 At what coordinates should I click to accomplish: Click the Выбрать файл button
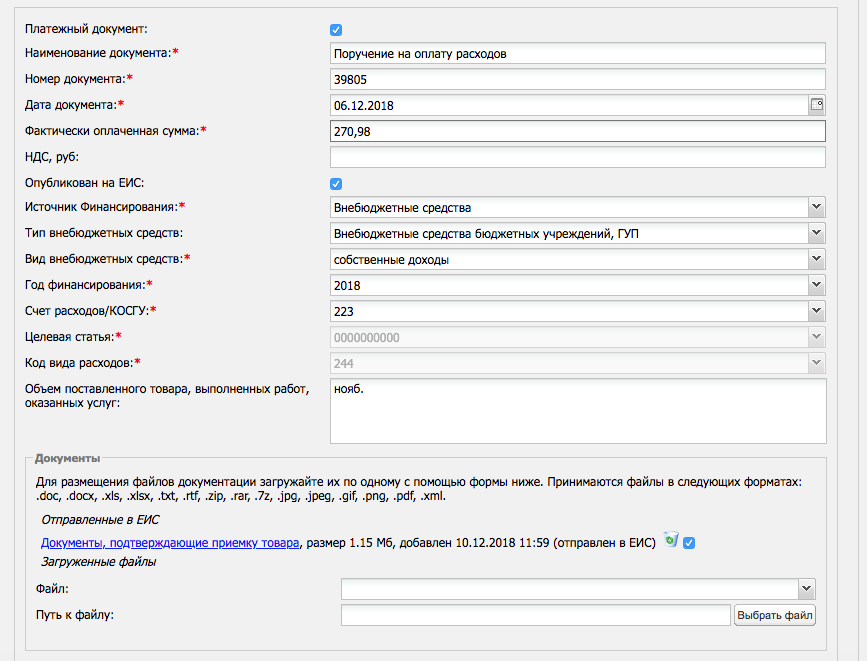[774, 615]
